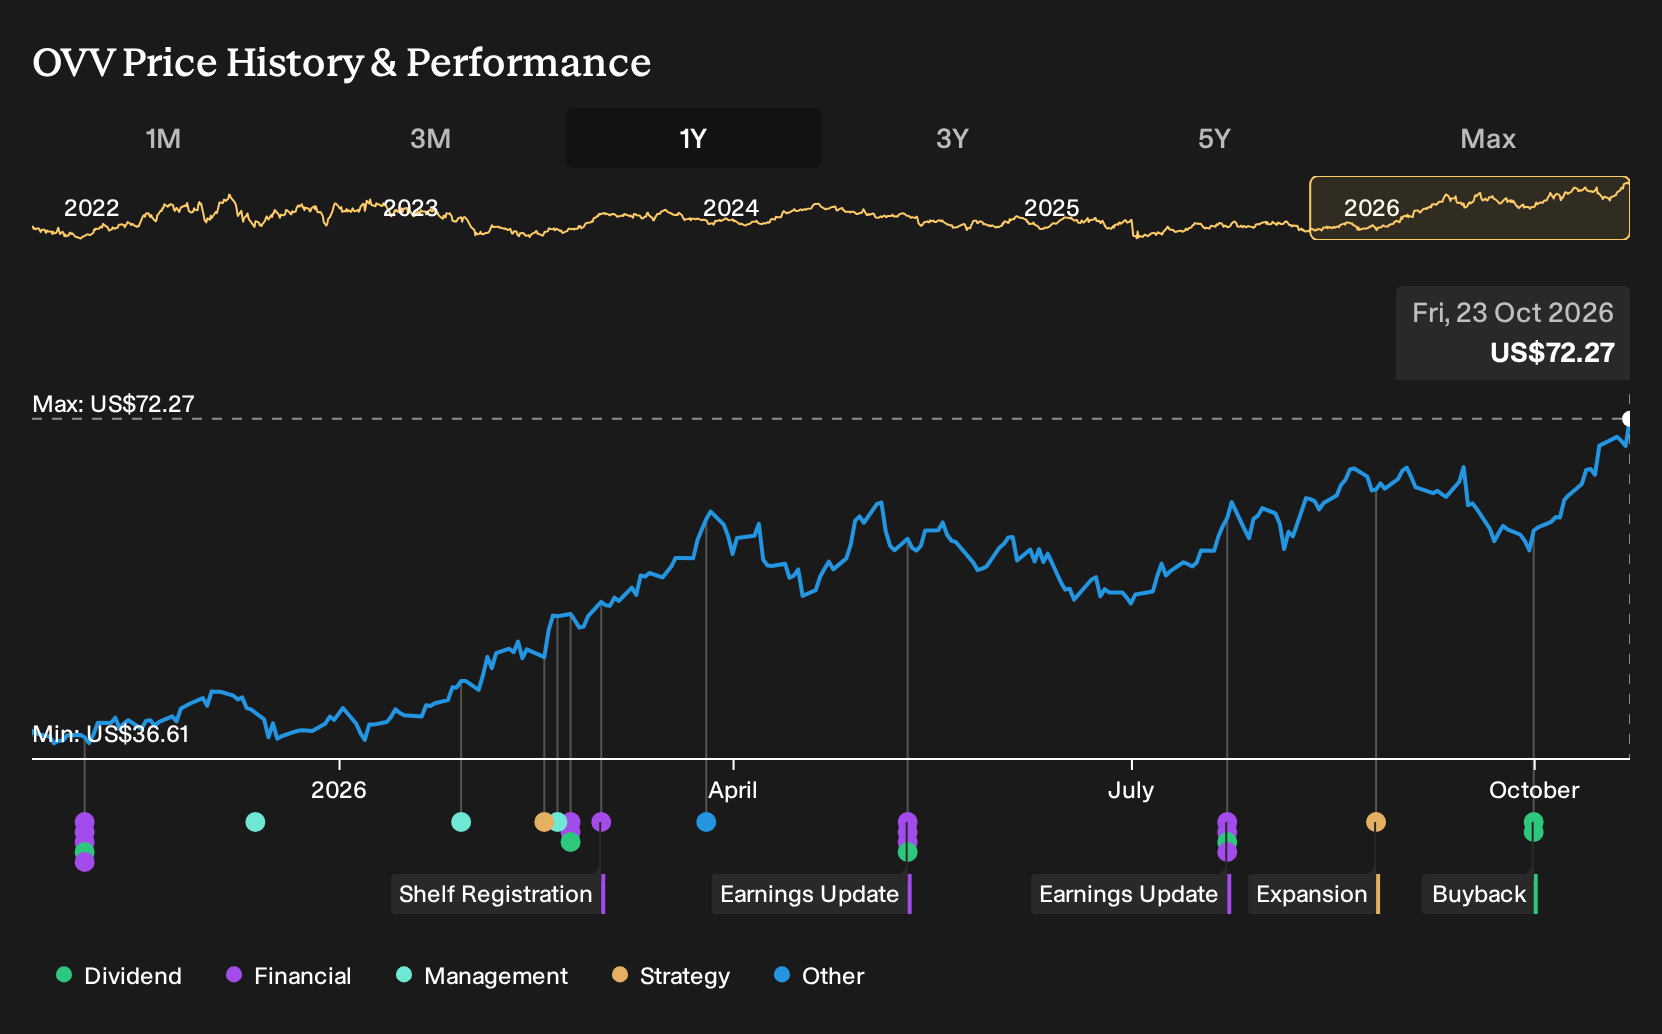Click the Max: US$72.27 label
The width and height of the screenshot is (1662, 1034).
(x=114, y=404)
